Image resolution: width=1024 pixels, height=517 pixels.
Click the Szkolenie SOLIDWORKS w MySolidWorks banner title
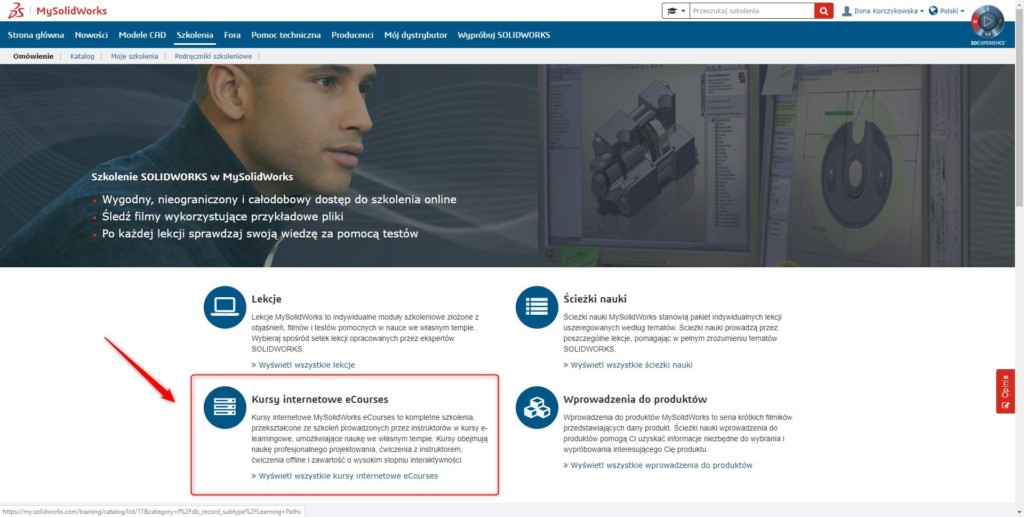click(x=192, y=177)
